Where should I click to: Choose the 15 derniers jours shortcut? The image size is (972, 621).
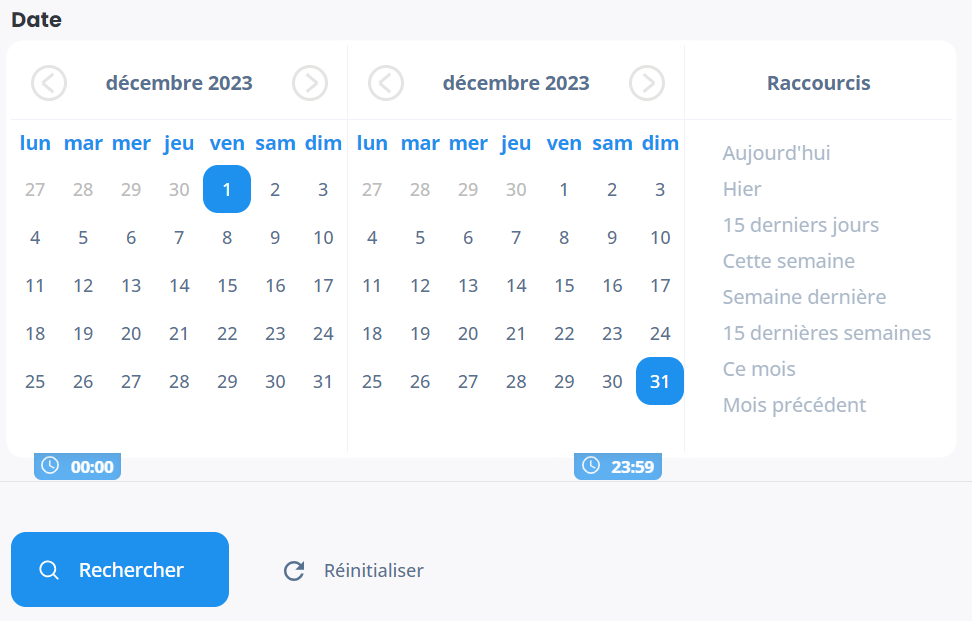[x=800, y=225]
